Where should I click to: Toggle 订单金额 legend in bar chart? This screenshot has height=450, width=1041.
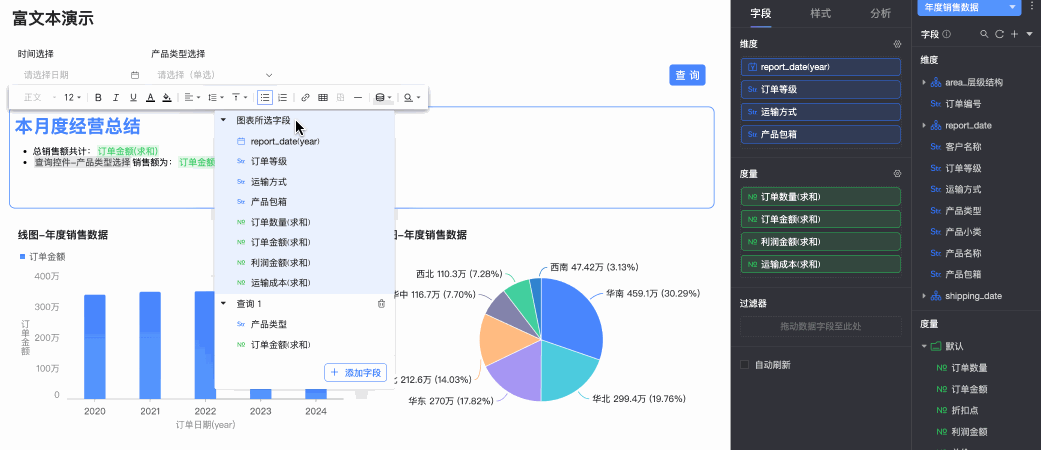(x=42, y=256)
